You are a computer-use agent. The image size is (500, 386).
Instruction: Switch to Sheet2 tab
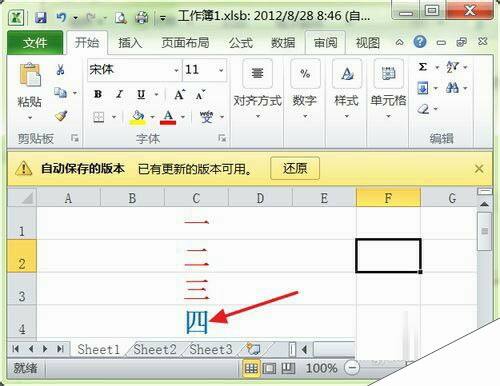(155, 349)
